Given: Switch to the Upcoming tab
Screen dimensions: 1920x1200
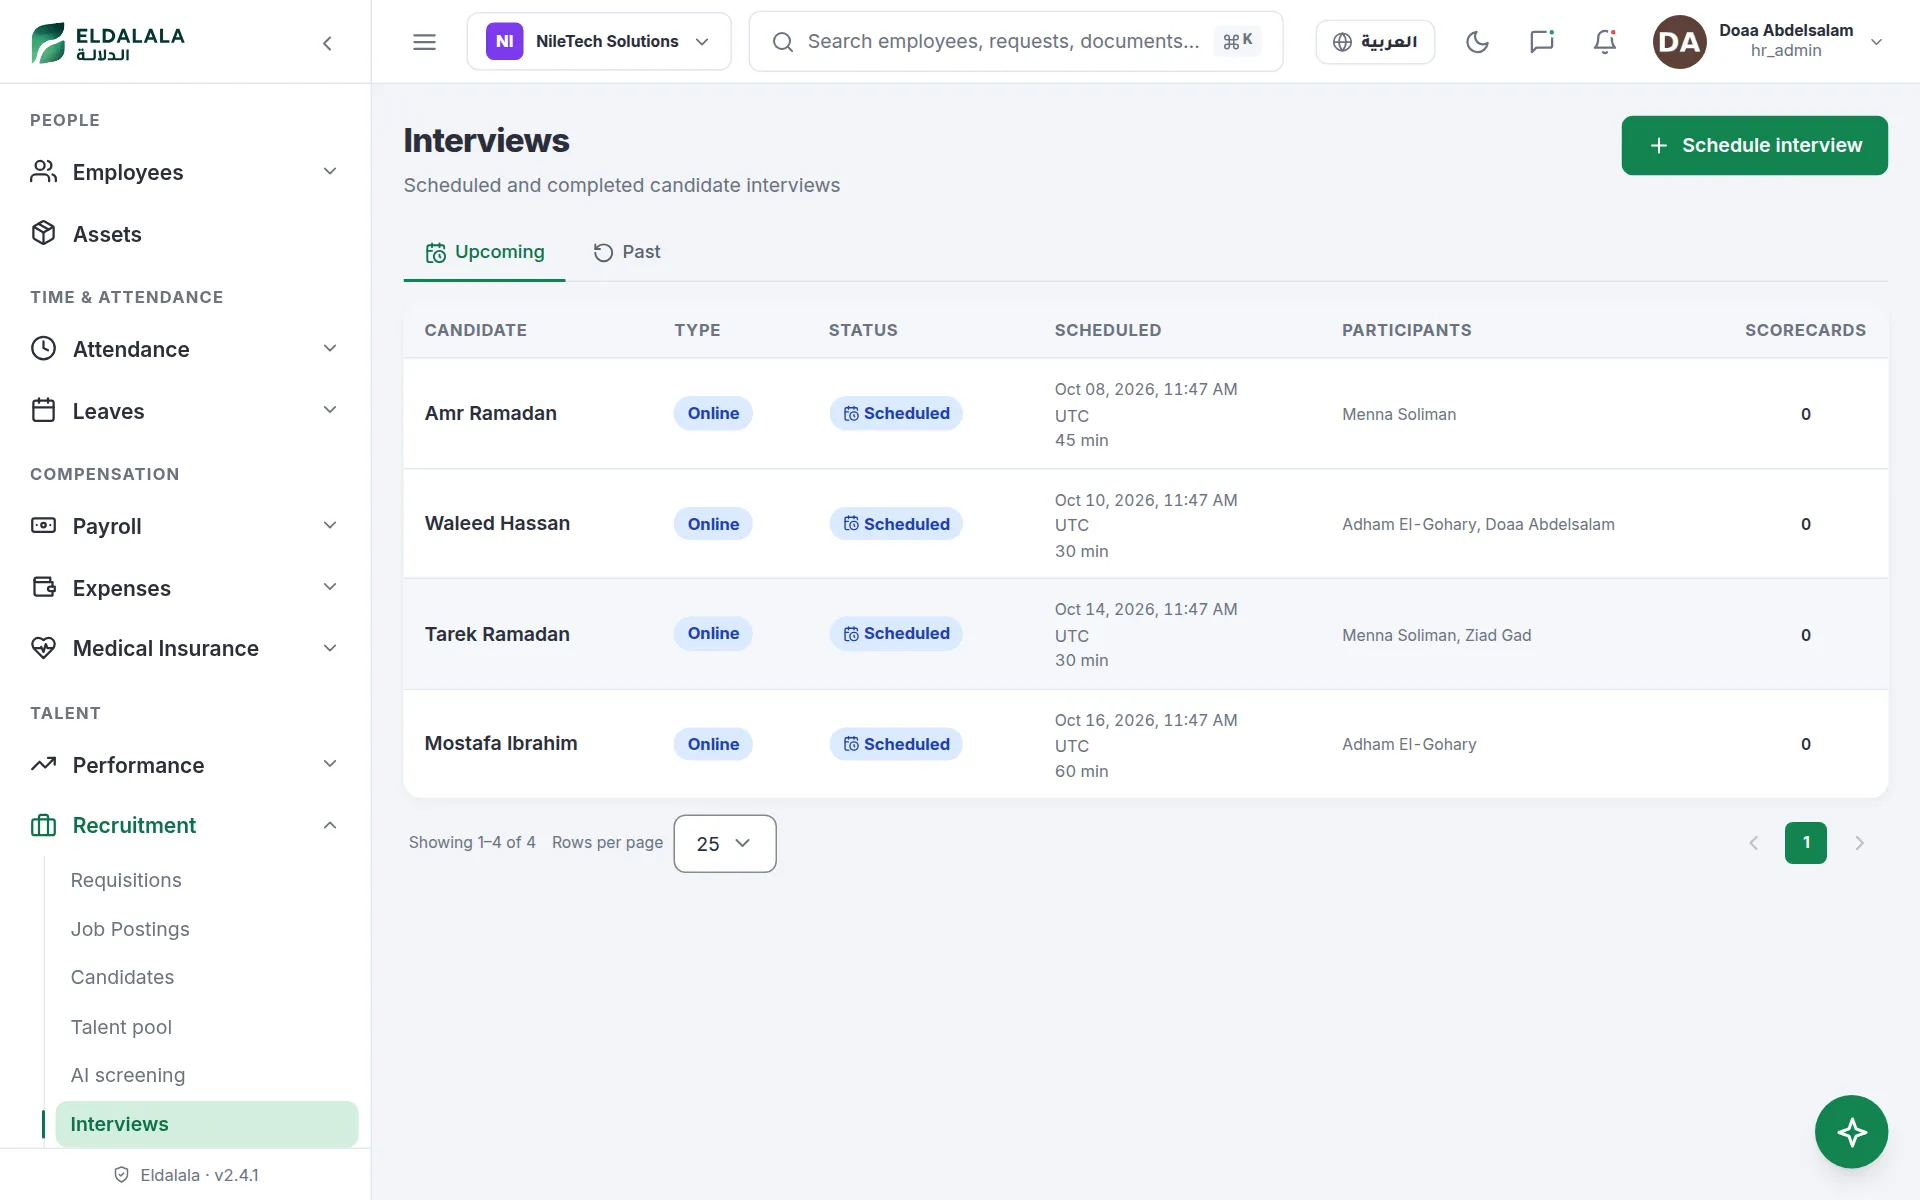Looking at the screenshot, I should point(484,252).
